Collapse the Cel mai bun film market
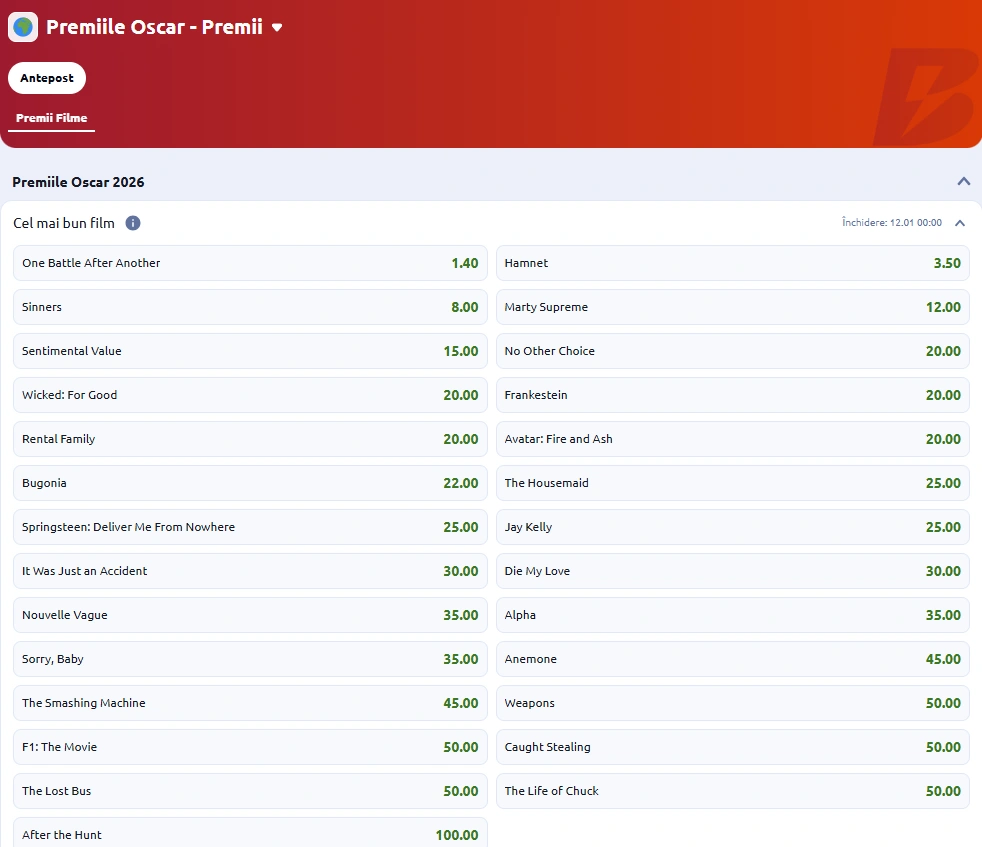 click(x=959, y=223)
